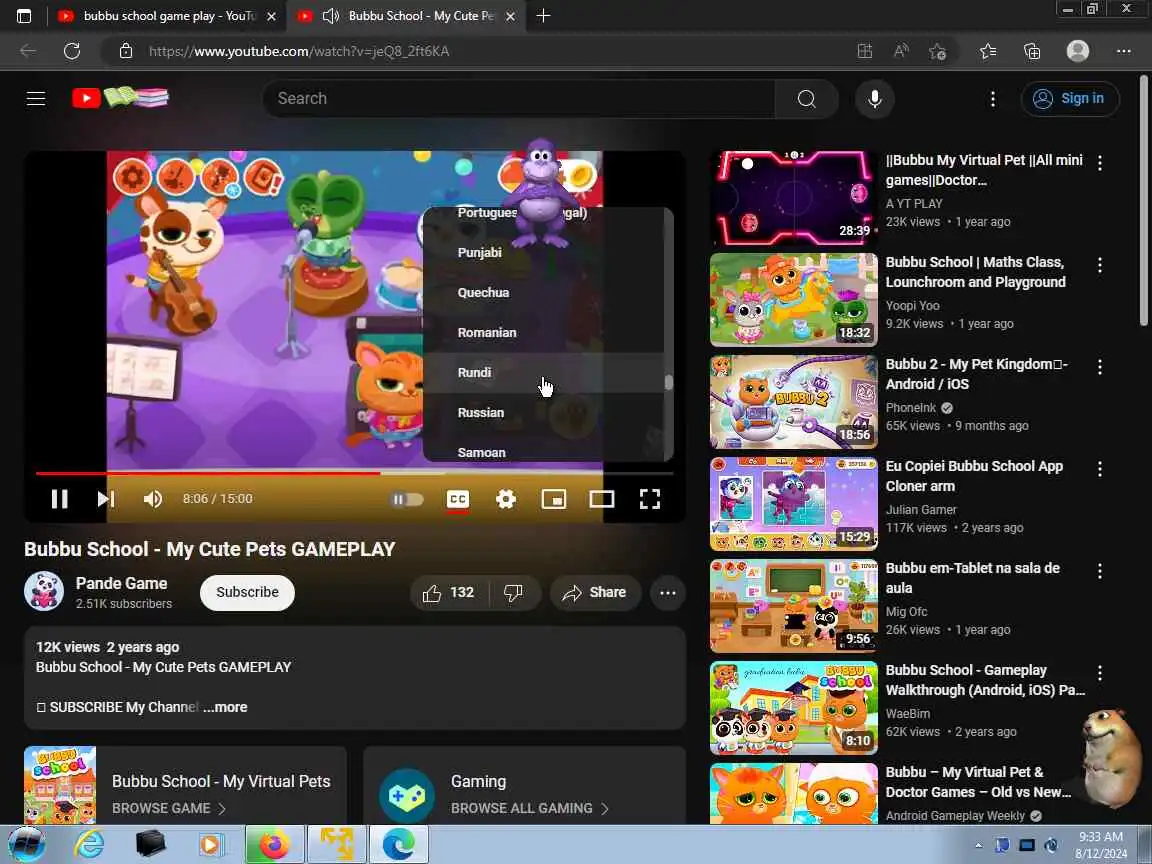The height and width of the screenshot is (864, 1152).
Task: Switch to theater mode
Action: tap(602, 500)
